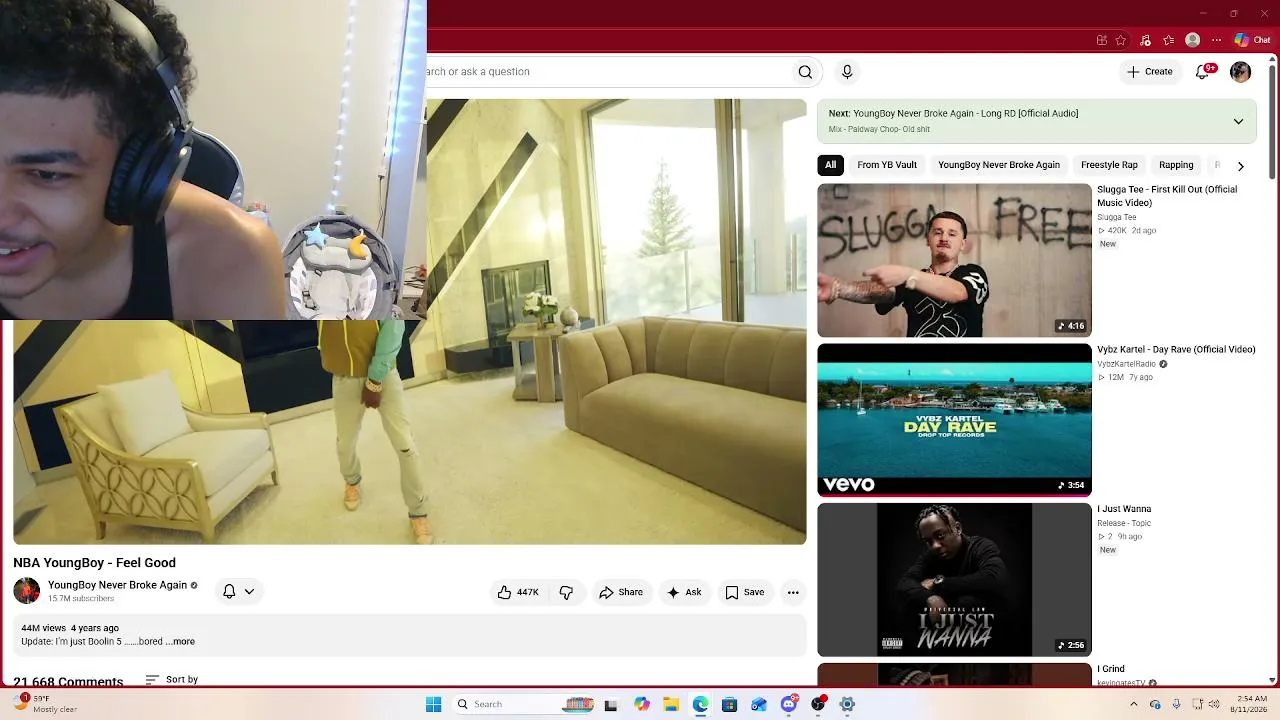Viewport: 1280px width, 720px height.
Task: Select the From YB Vault chip
Action: (887, 165)
